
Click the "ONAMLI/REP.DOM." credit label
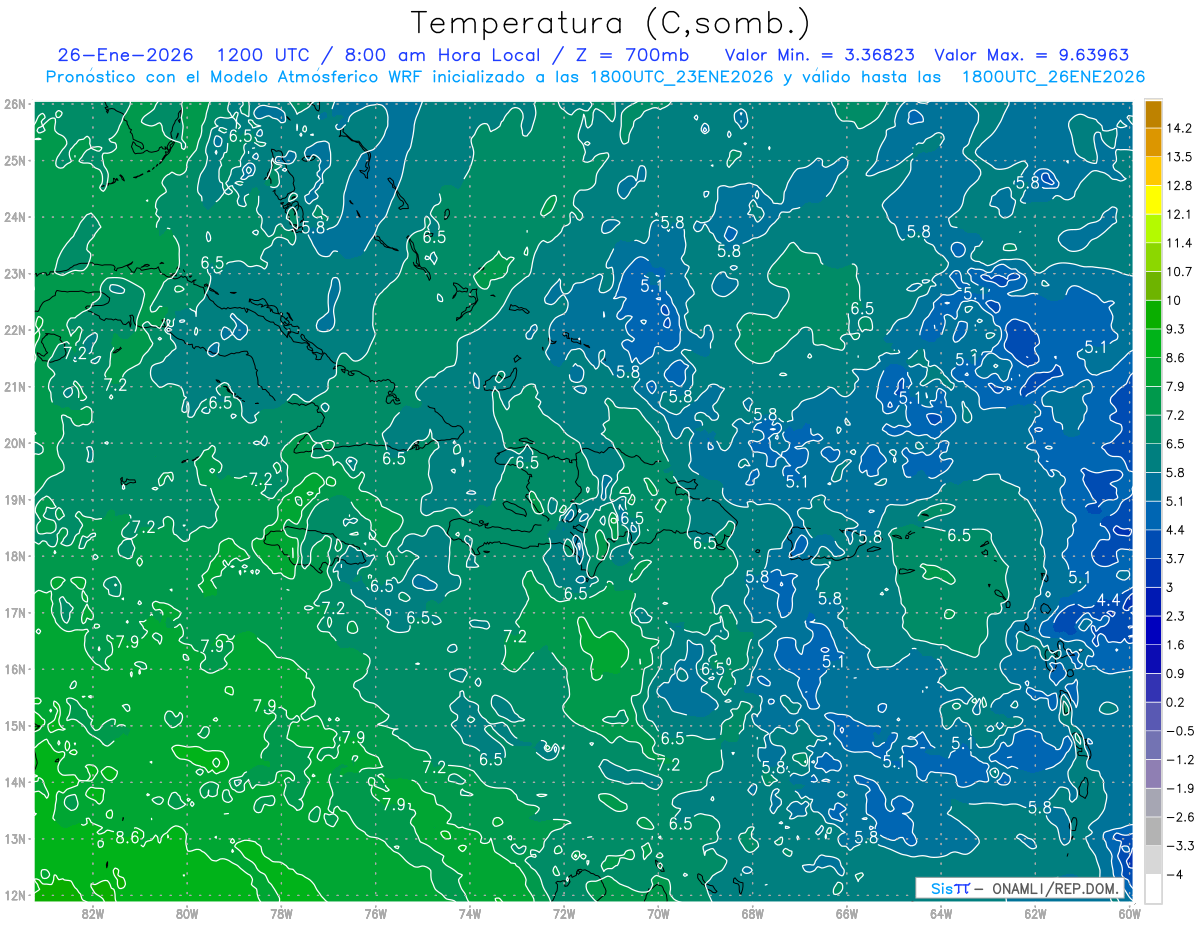pos(1056,888)
